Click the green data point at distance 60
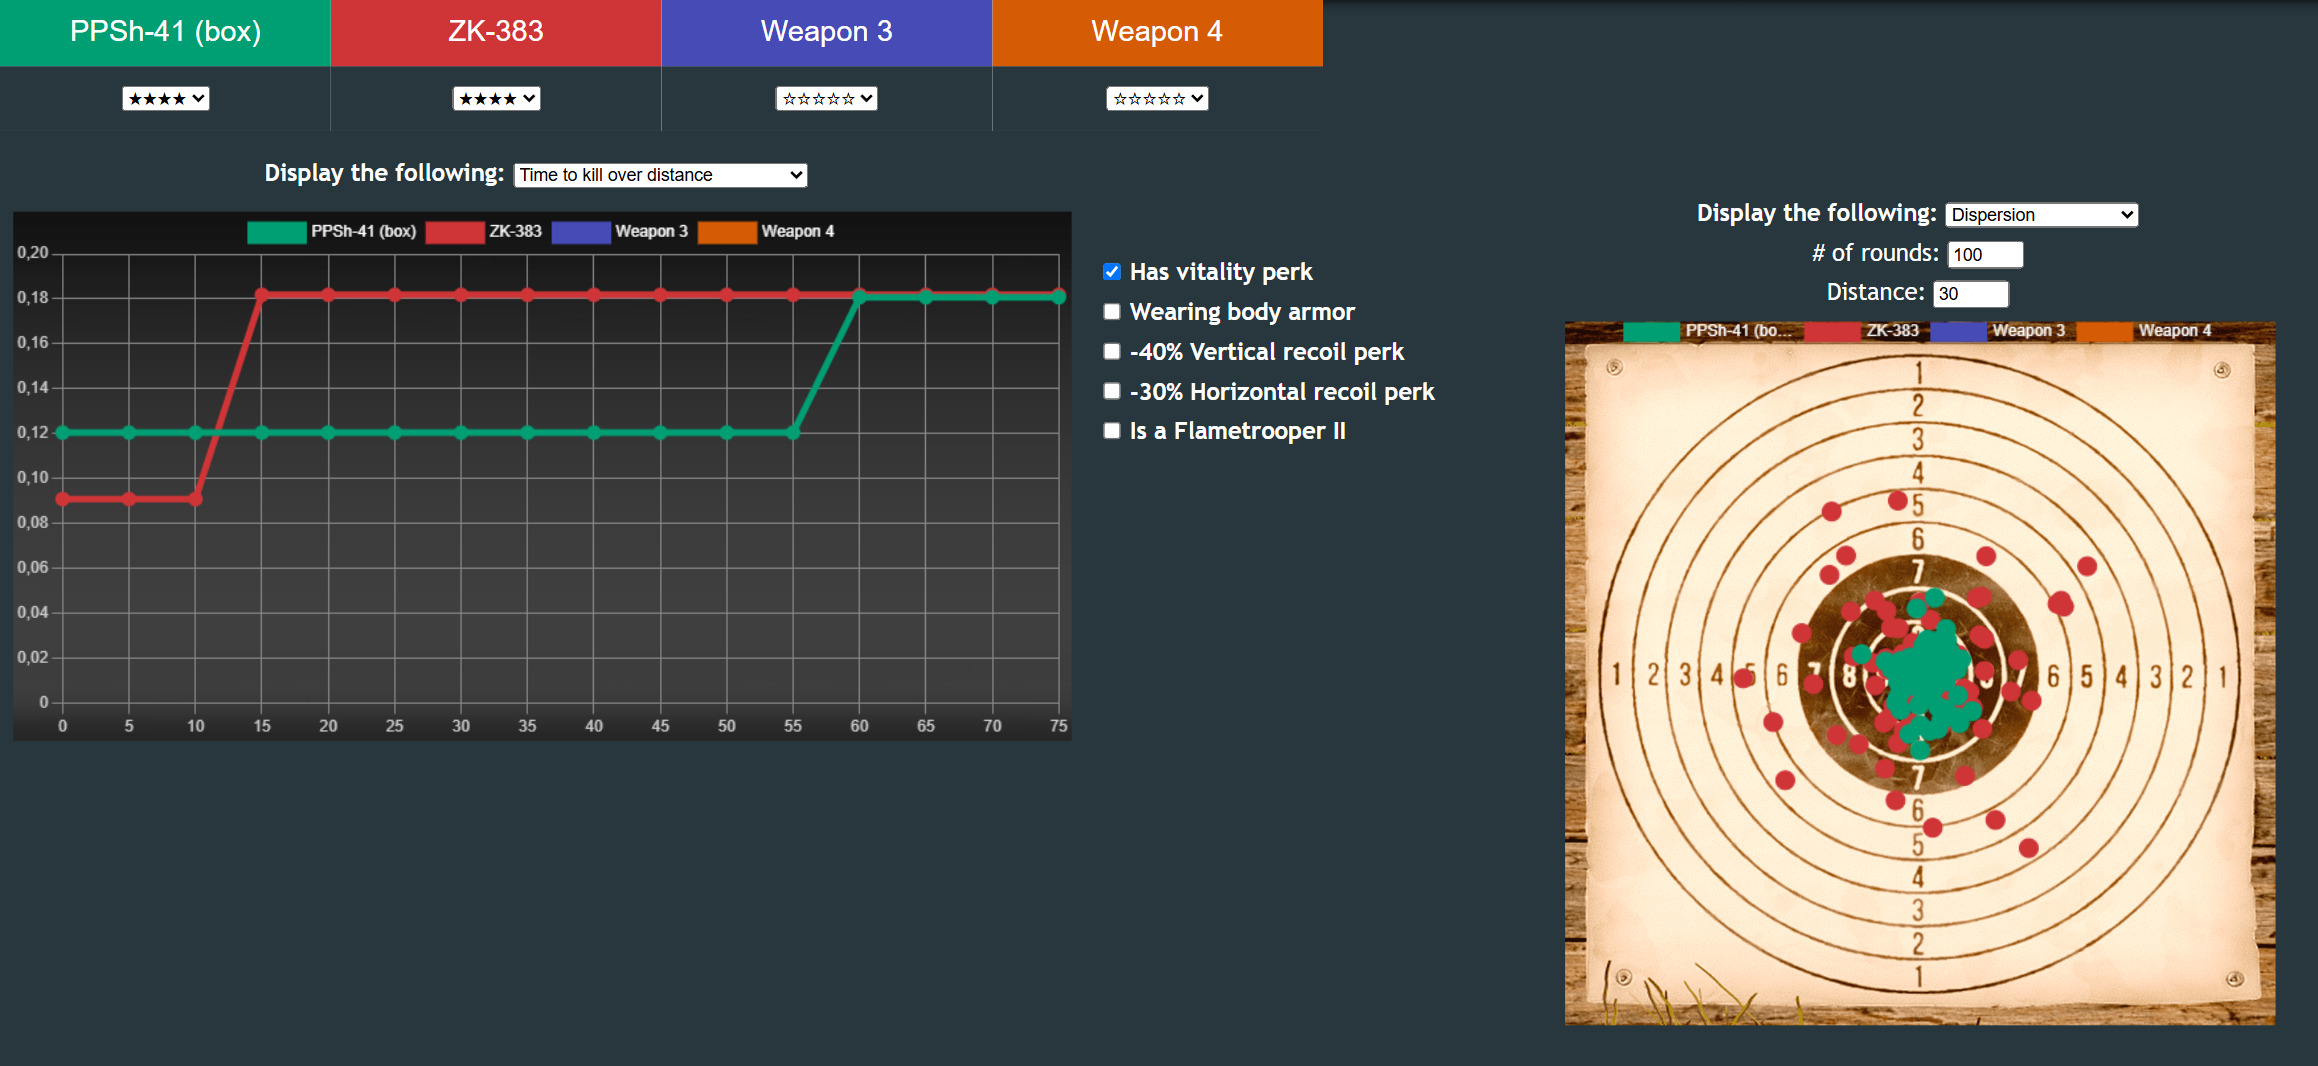This screenshot has width=2318, height=1066. 860,297
